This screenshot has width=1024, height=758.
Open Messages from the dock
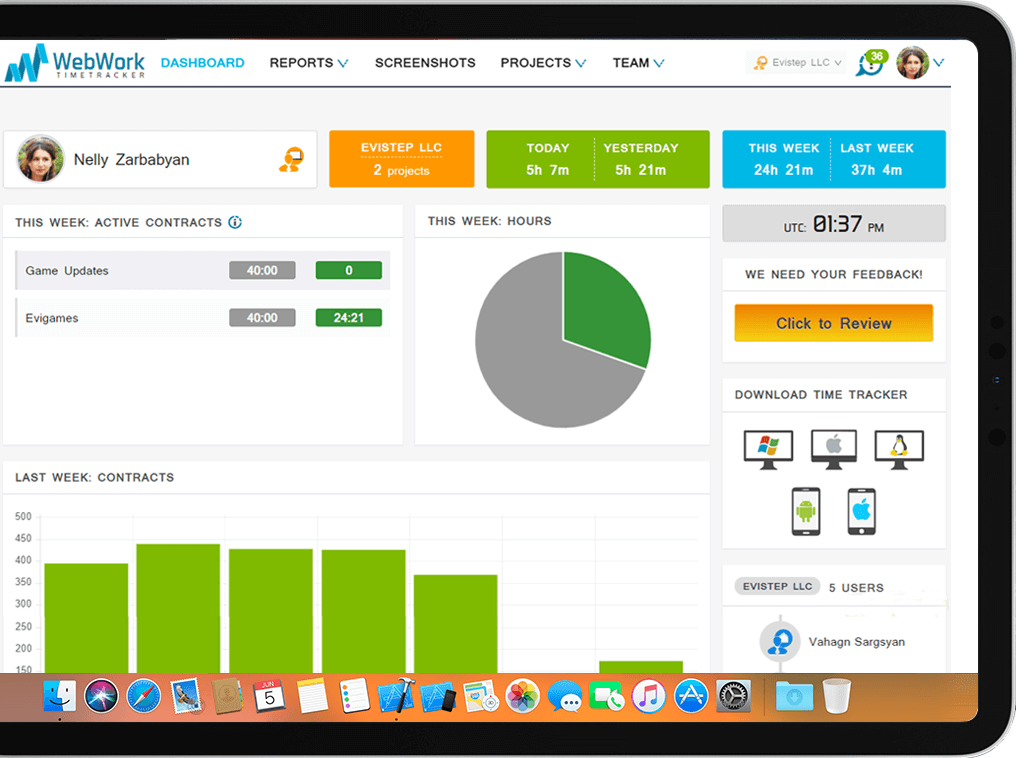point(565,696)
